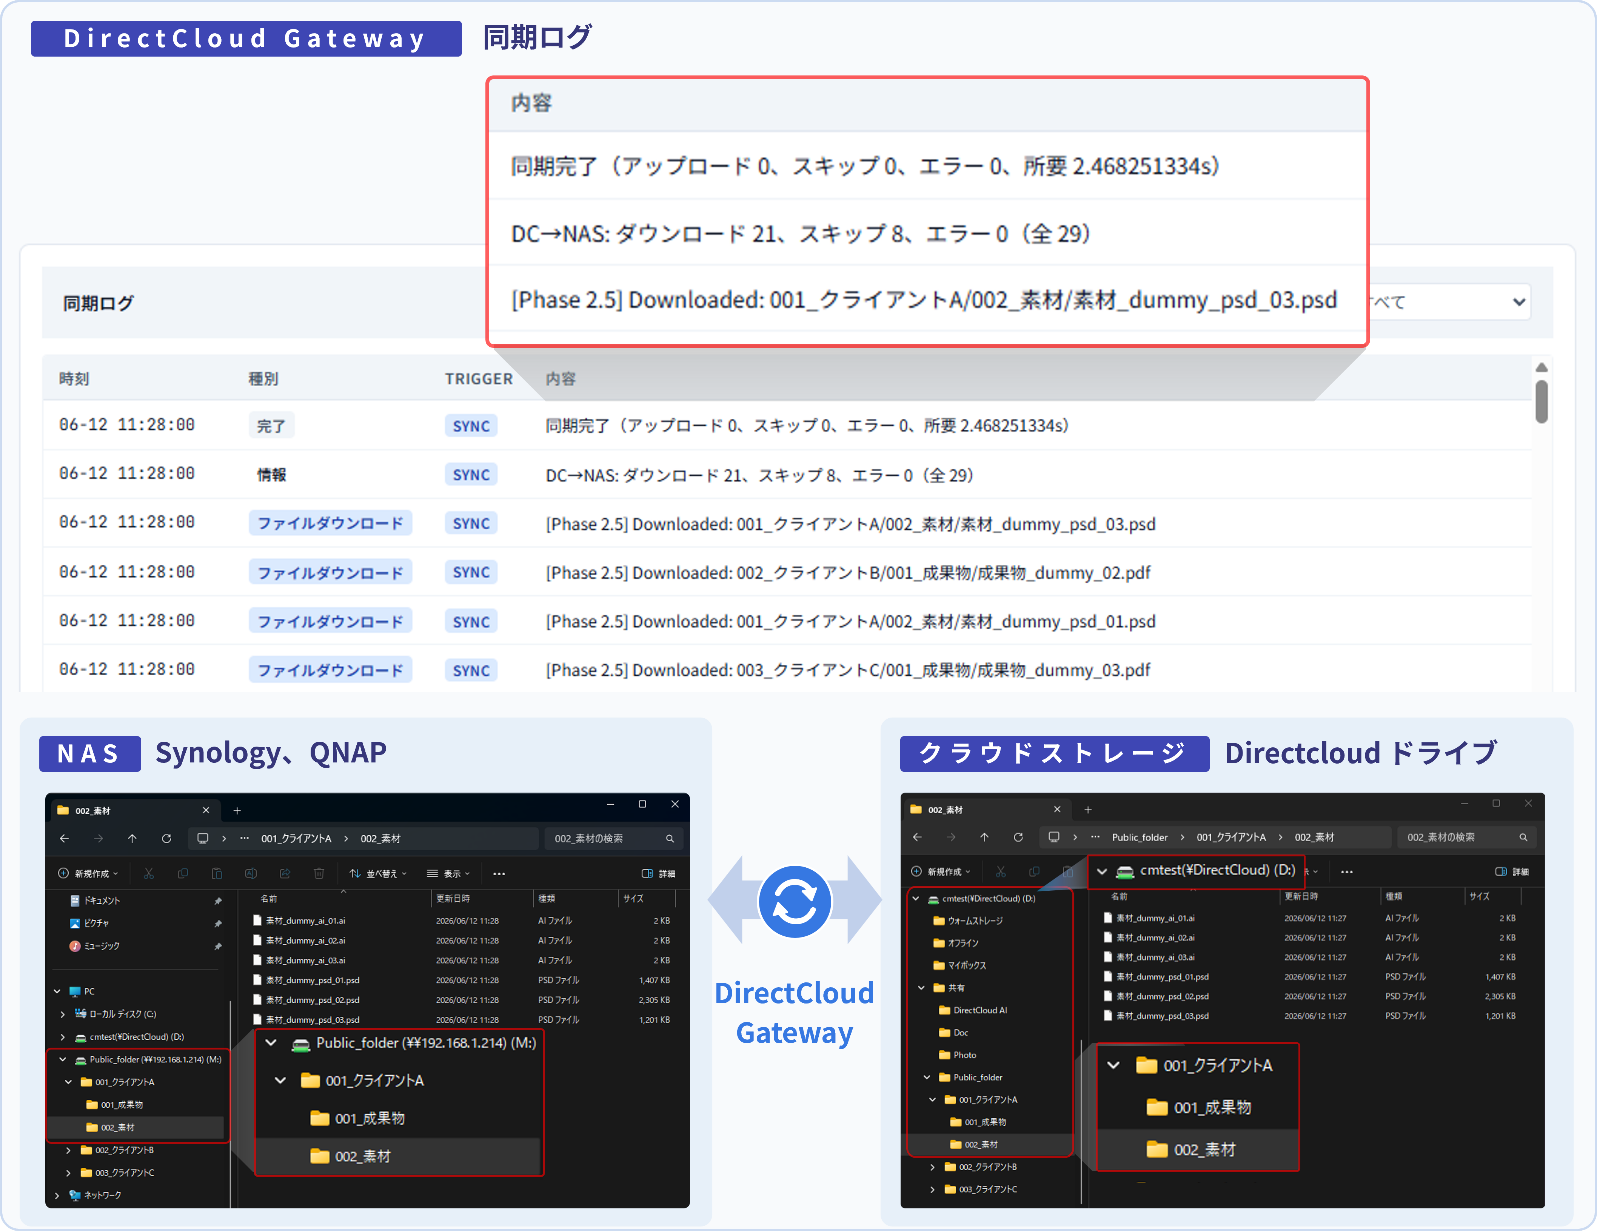
Task: Click the 002_素材の検索 box in NAS Explorer
Action: tap(612, 838)
